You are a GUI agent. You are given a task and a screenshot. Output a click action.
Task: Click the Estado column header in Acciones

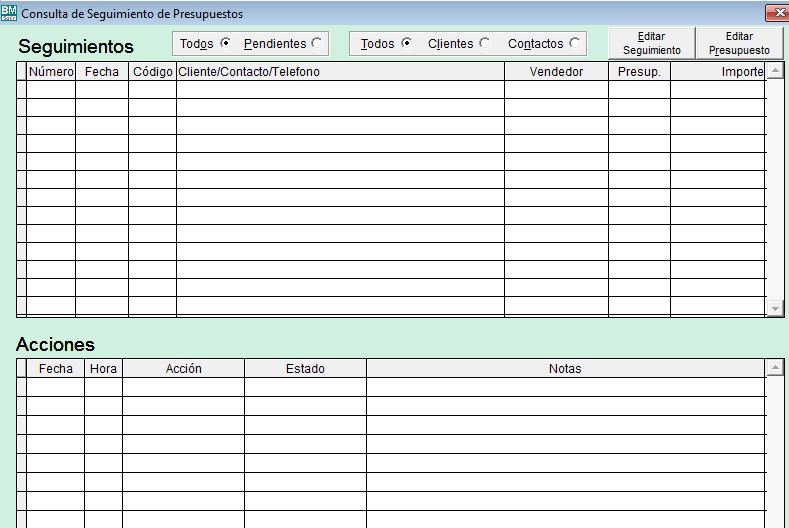305,369
